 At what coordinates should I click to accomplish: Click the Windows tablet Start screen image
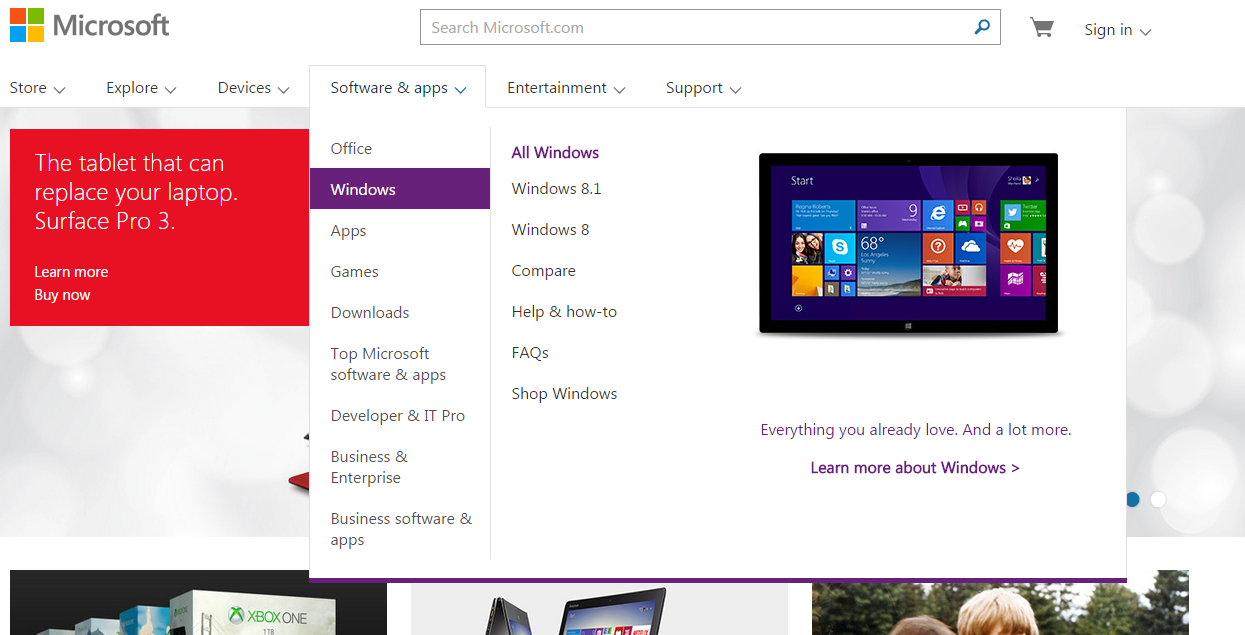pos(909,244)
